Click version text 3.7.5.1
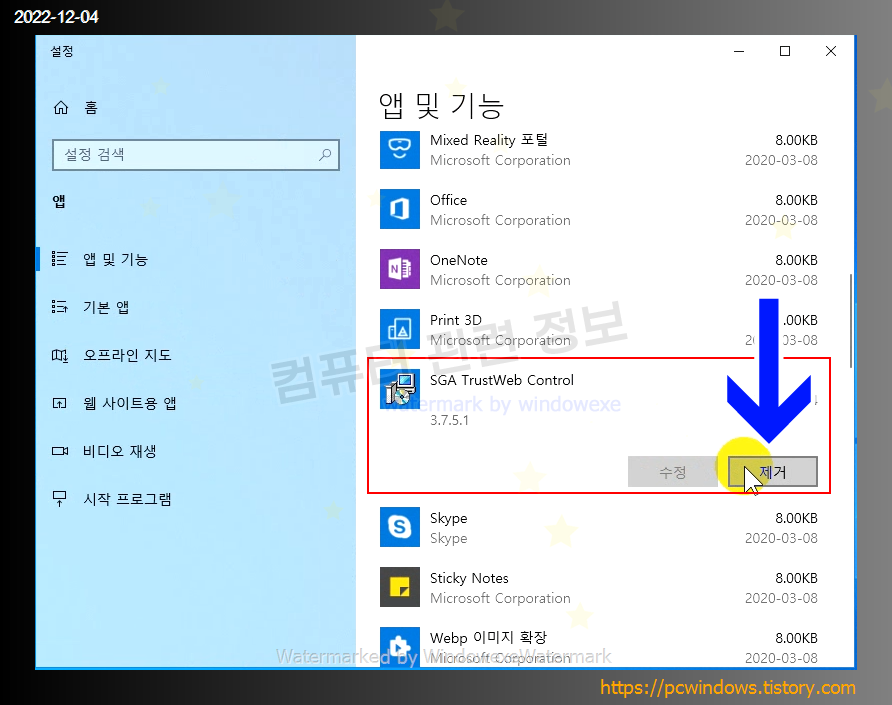Screen dimensions: 892x705 (x=449, y=420)
